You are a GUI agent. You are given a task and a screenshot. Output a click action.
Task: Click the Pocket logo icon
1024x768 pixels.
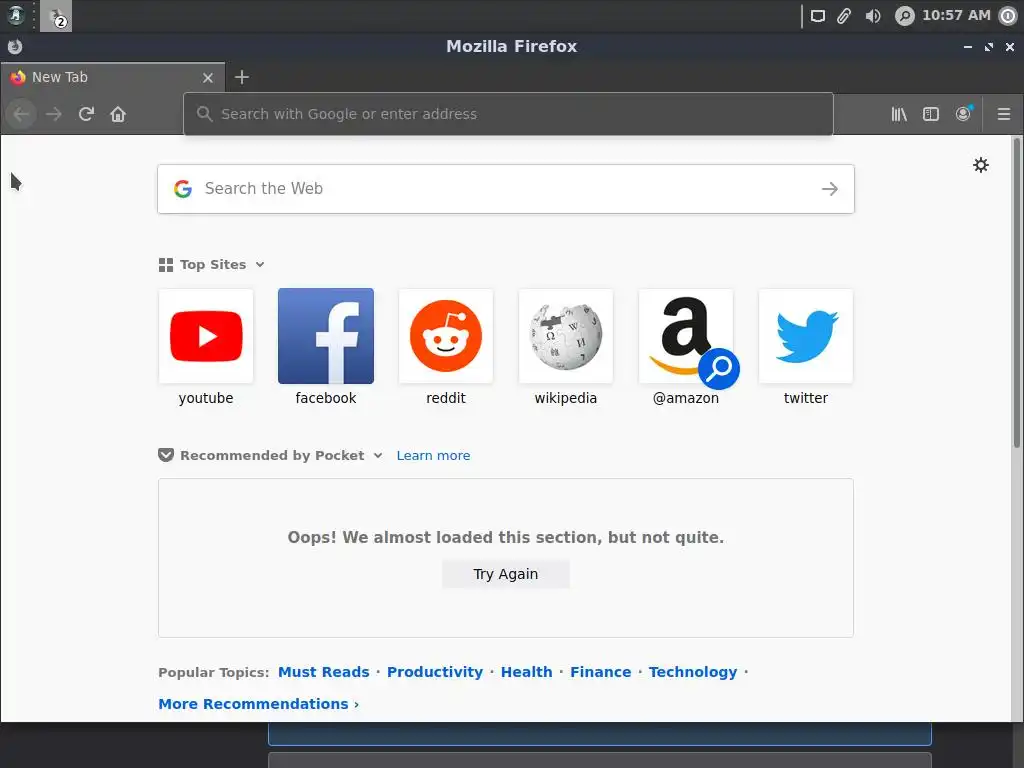click(x=166, y=455)
